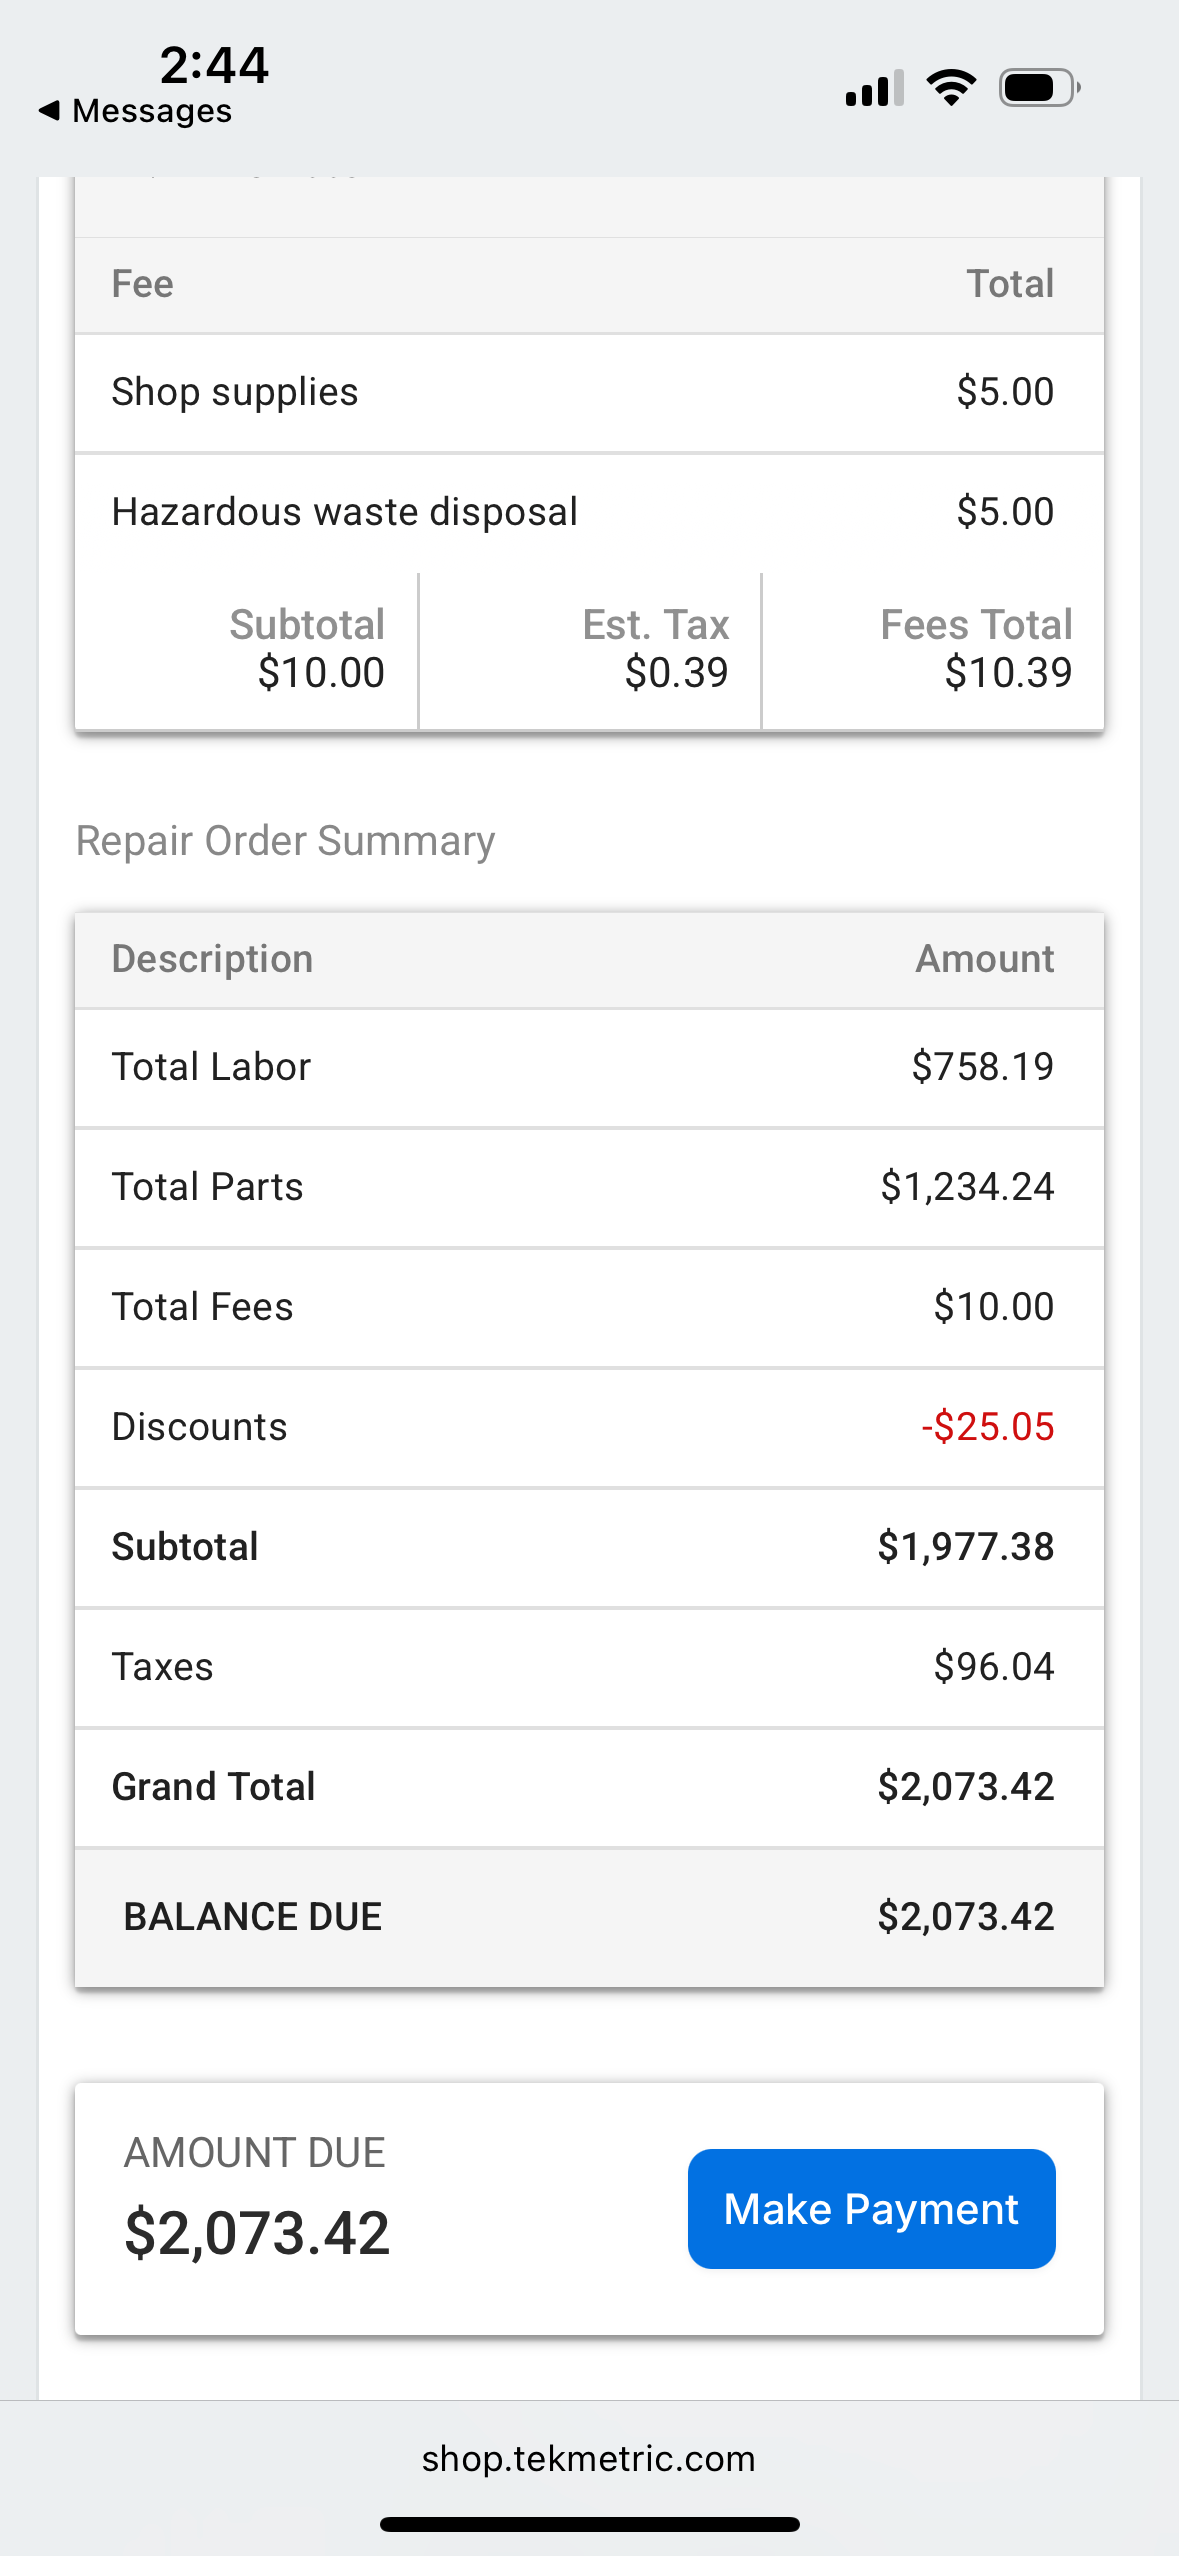Tap the Taxes row

[589, 1667]
